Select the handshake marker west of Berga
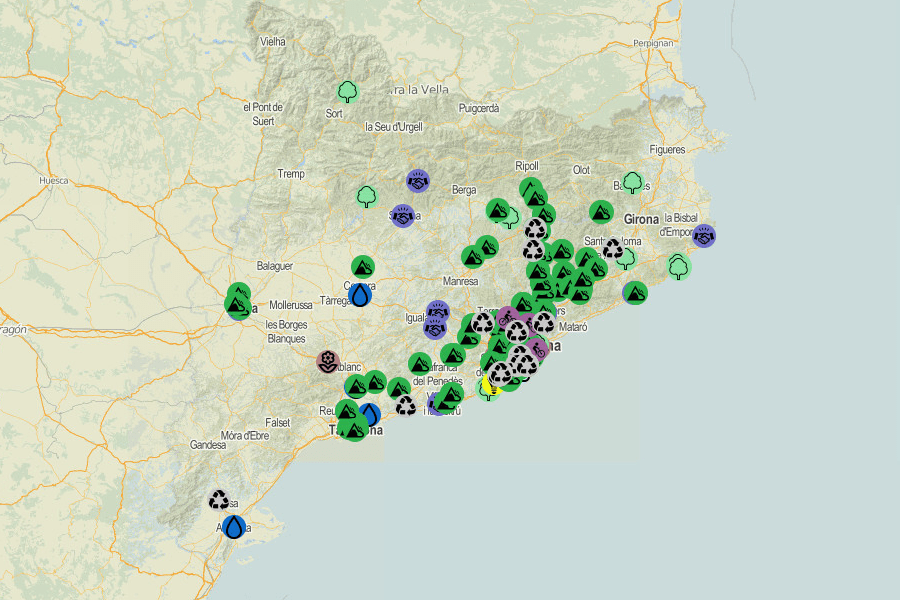This screenshot has height=600, width=900. 418,181
